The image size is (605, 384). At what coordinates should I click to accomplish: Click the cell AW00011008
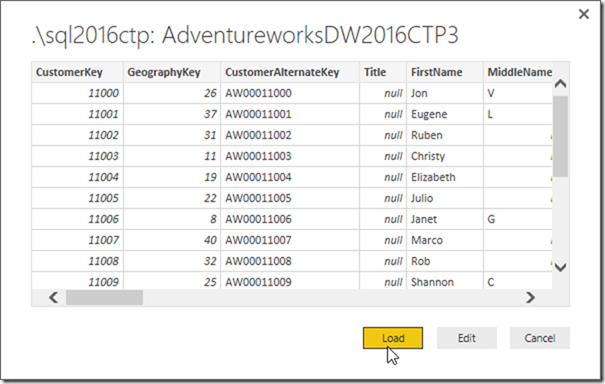[x=290, y=261]
